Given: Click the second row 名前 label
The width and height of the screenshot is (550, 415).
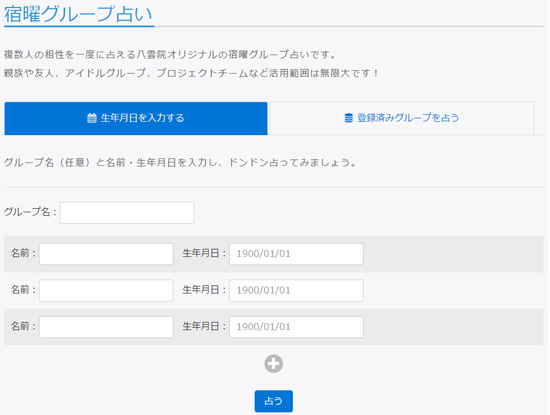Looking at the screenshot, I should [x=23, y=290].
